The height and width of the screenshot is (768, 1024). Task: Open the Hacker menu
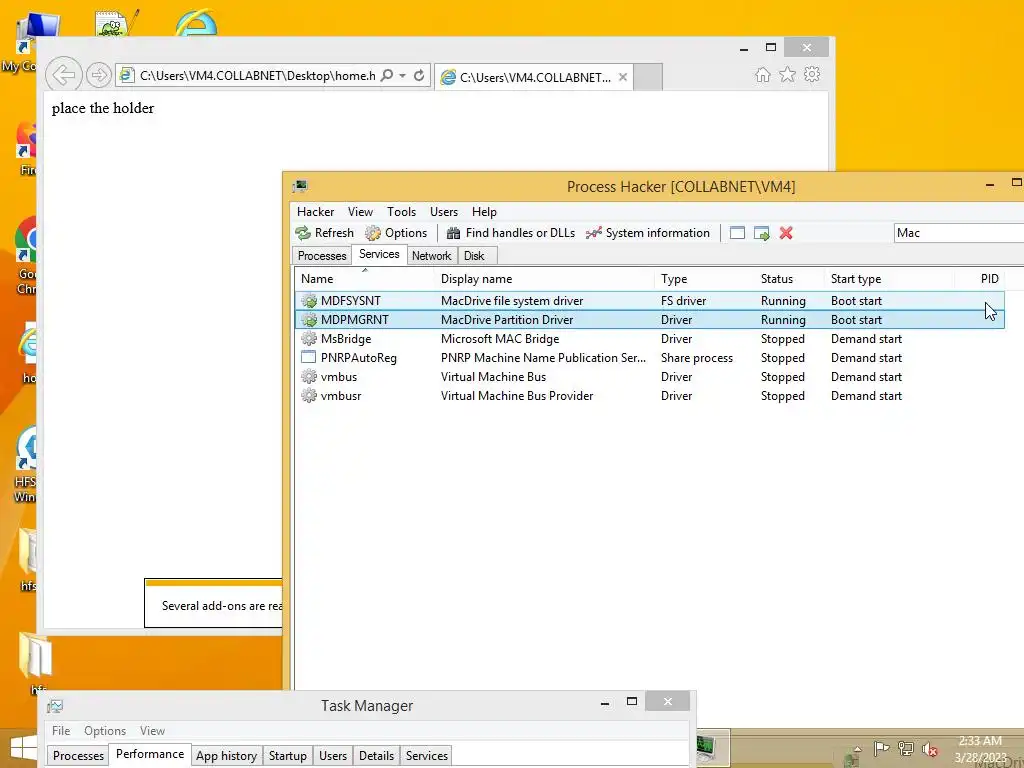coord(315,212)
